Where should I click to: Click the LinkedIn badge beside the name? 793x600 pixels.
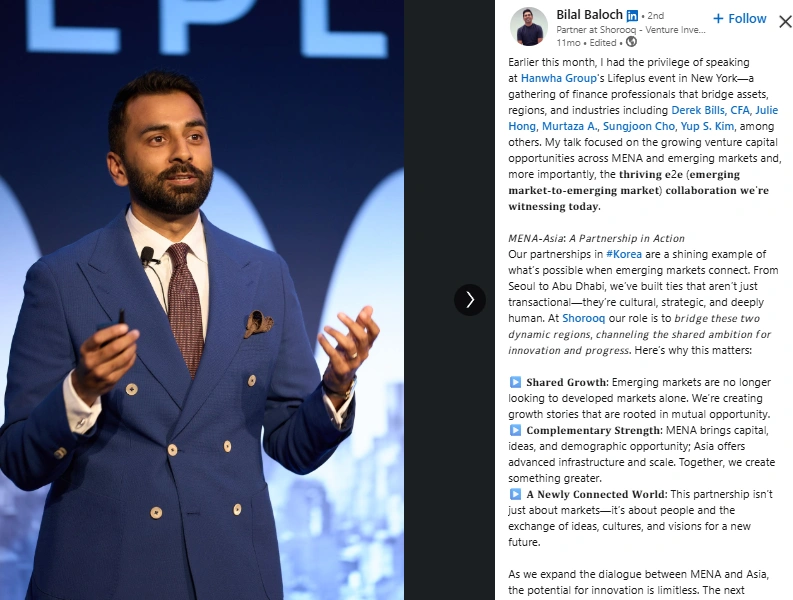[632, 16]
